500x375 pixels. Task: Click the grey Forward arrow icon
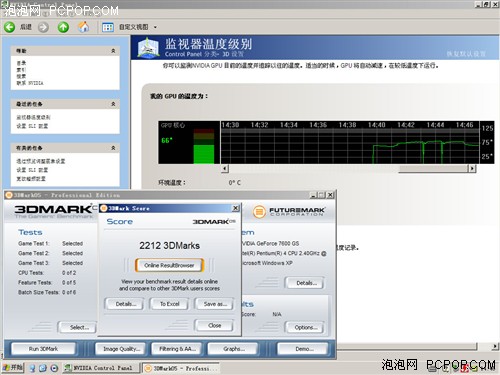(43, 27)
